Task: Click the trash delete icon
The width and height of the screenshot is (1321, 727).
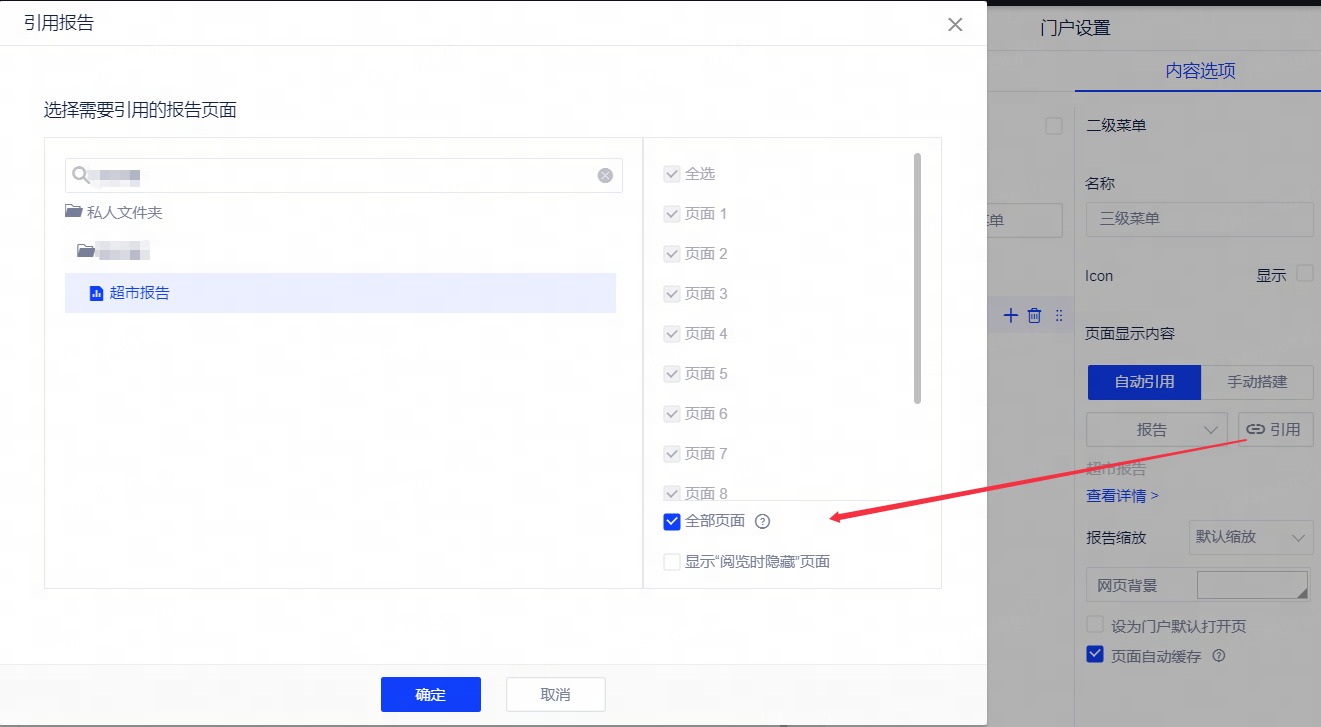Action: coord(1034,315)
